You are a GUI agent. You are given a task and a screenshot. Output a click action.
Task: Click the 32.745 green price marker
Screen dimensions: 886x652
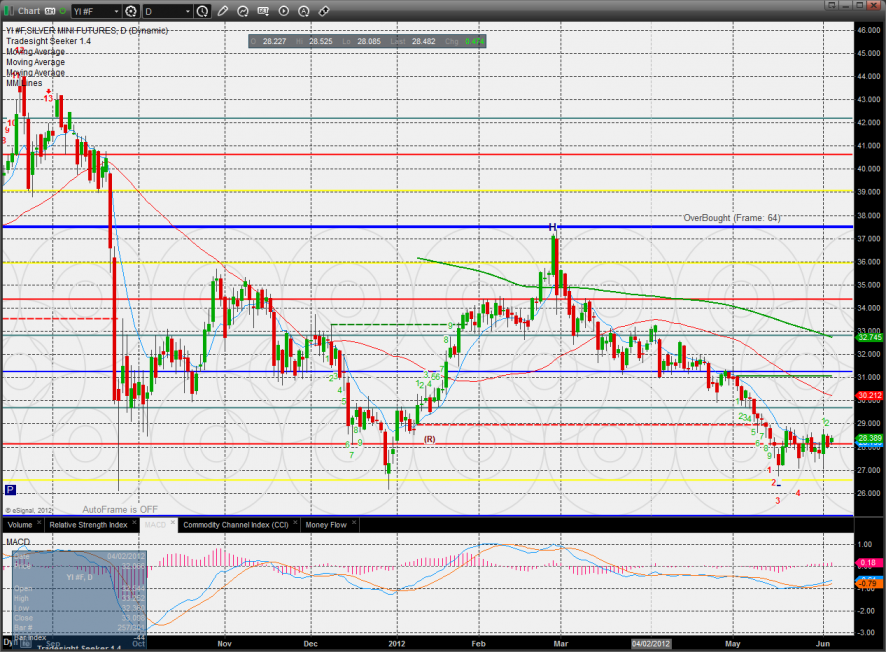(x=870, y=337)
